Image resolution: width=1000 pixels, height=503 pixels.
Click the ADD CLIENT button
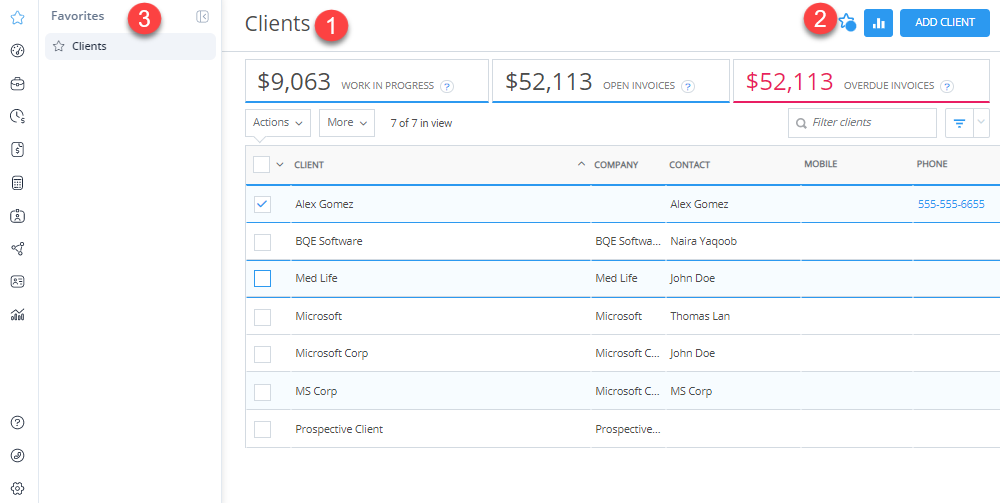(x=945, y=23)
